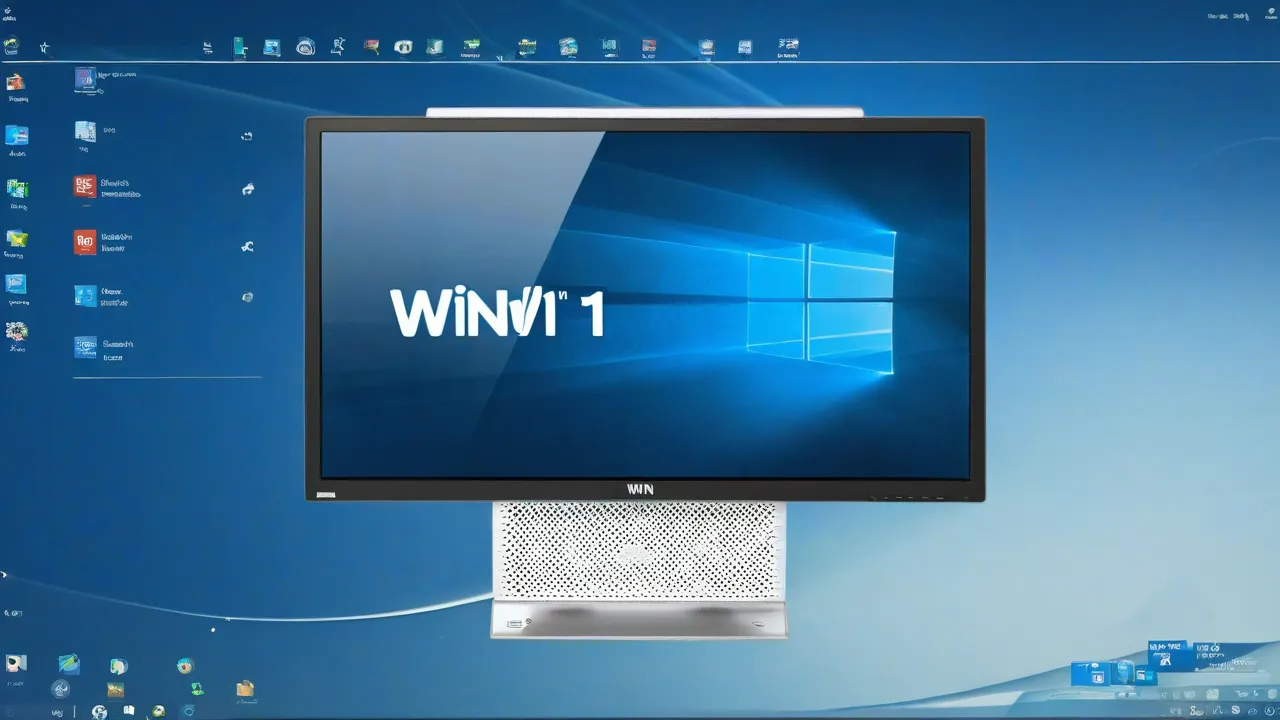The width and height of the screenshot is (1280, 720).
Task: Open the yellow folder icon above the taskbar
Action: [x=245, y=688]
